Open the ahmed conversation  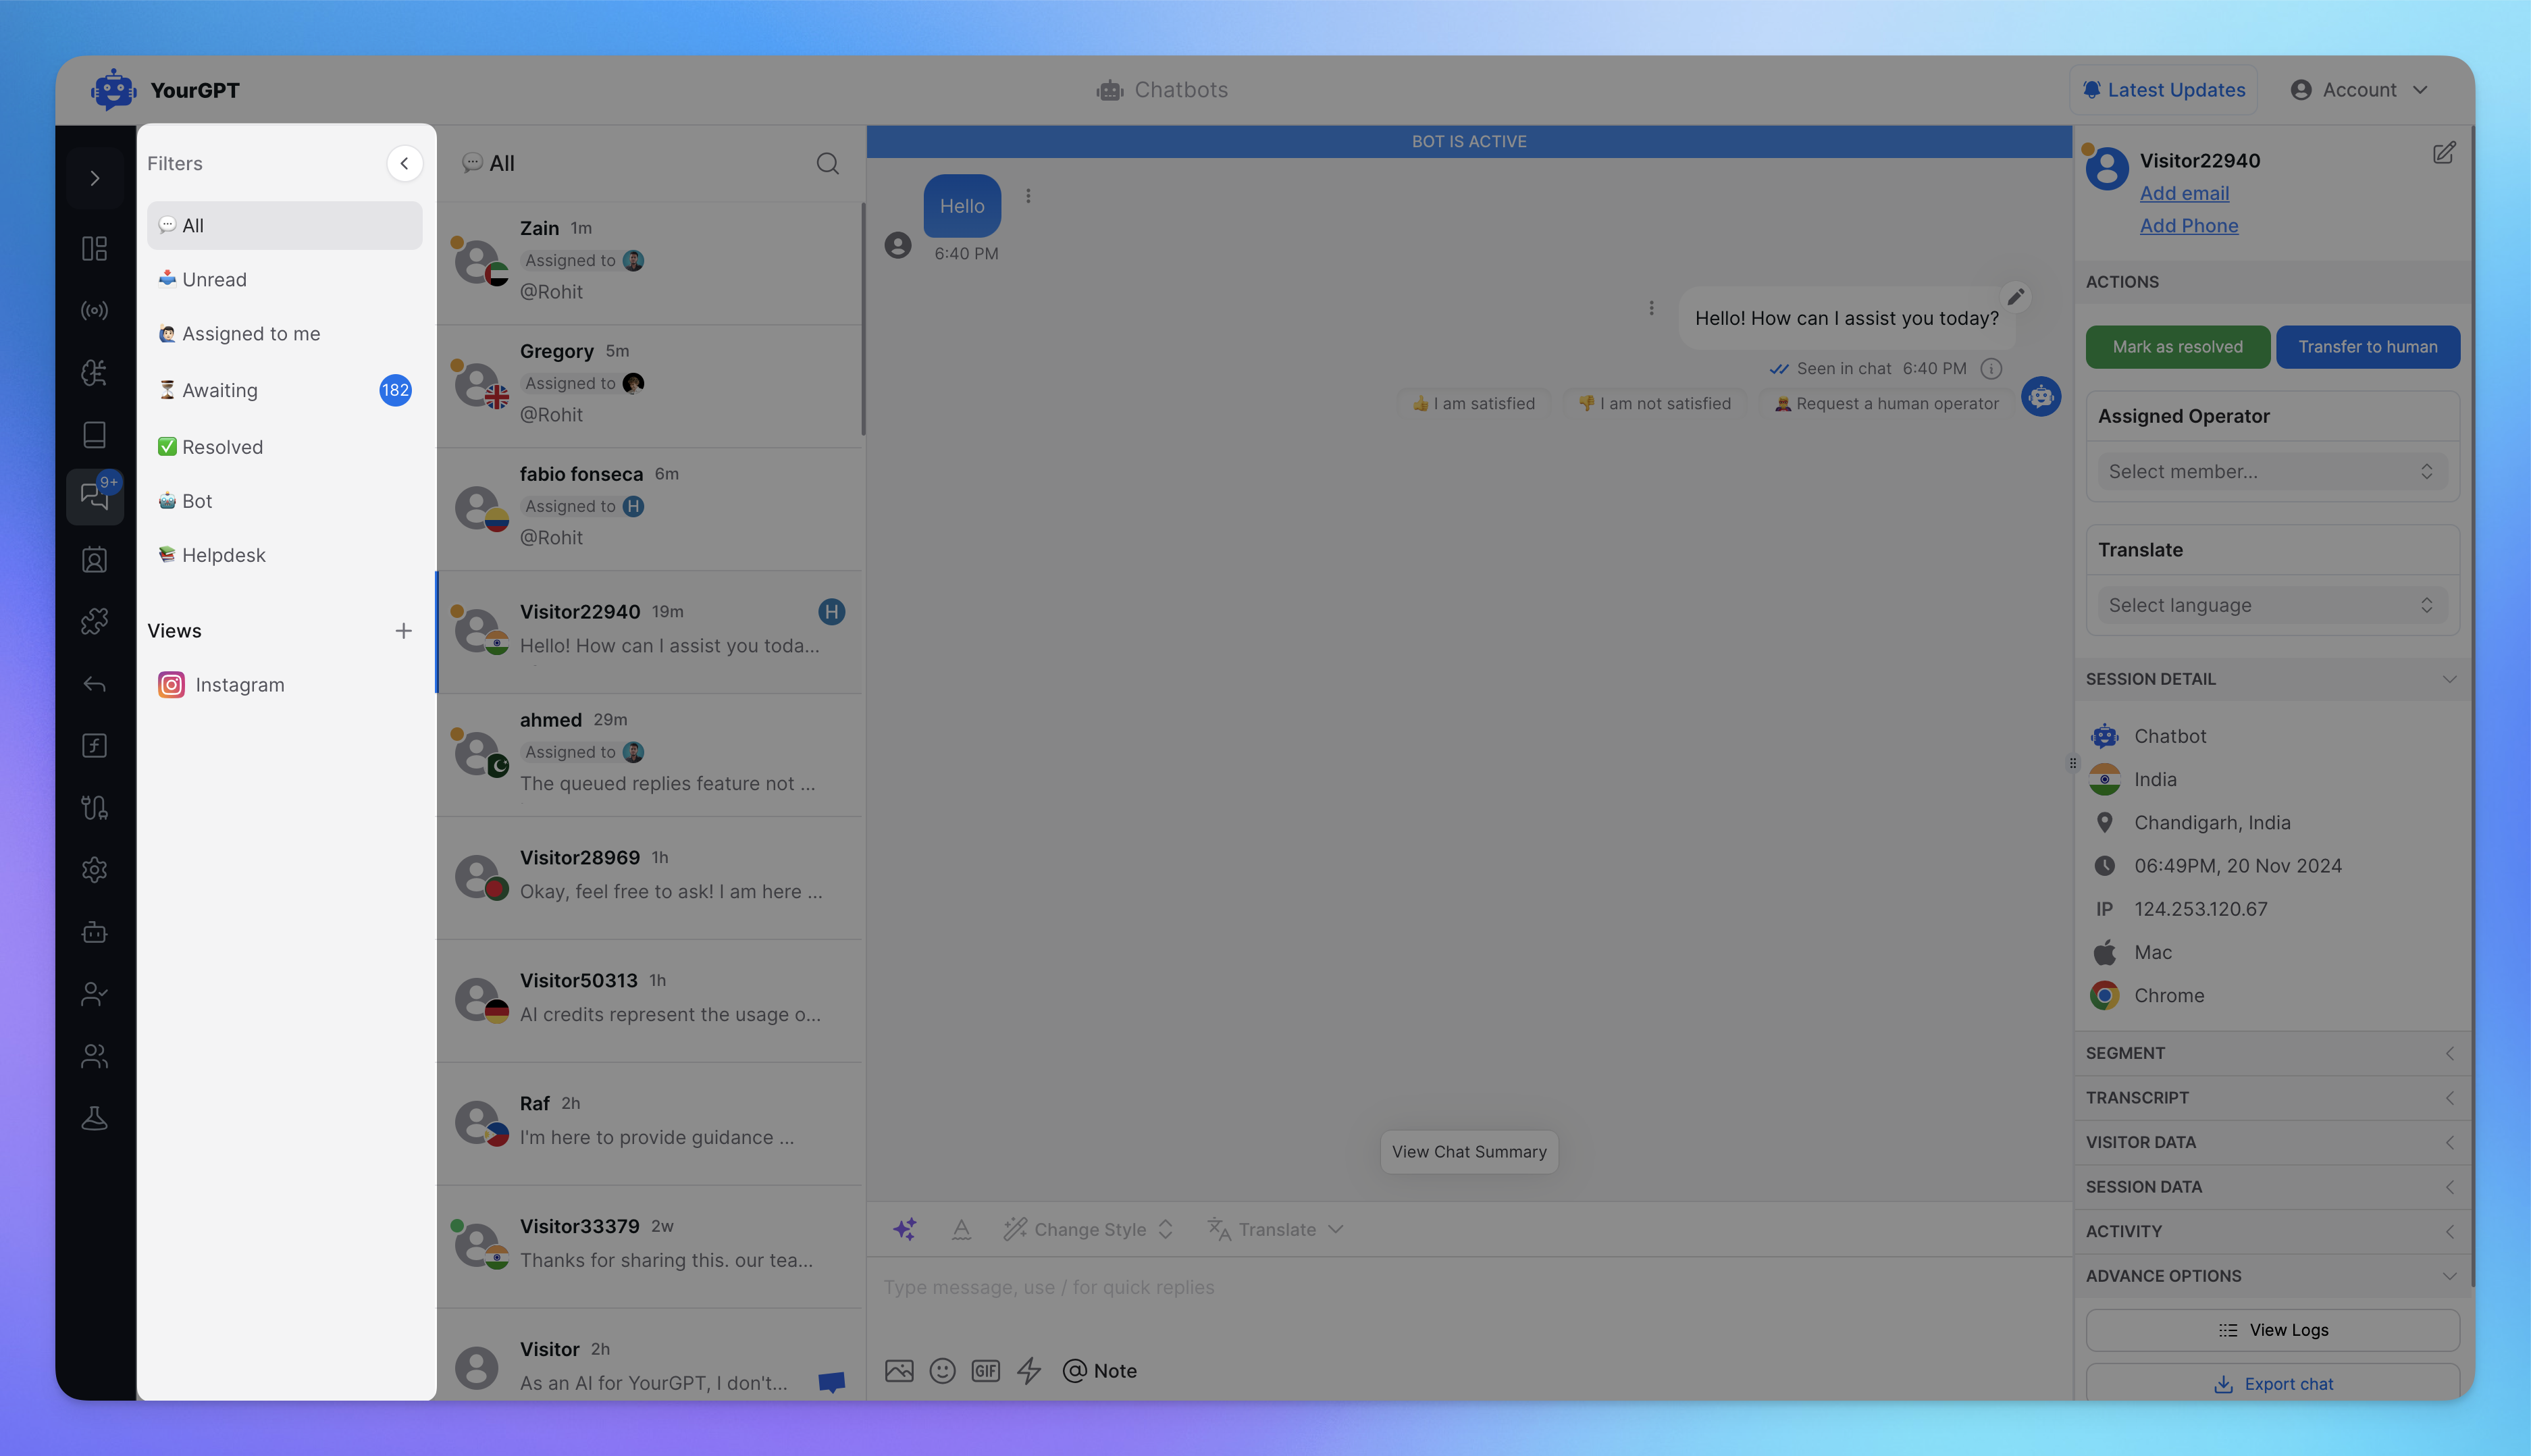click(x=650, y=755)
